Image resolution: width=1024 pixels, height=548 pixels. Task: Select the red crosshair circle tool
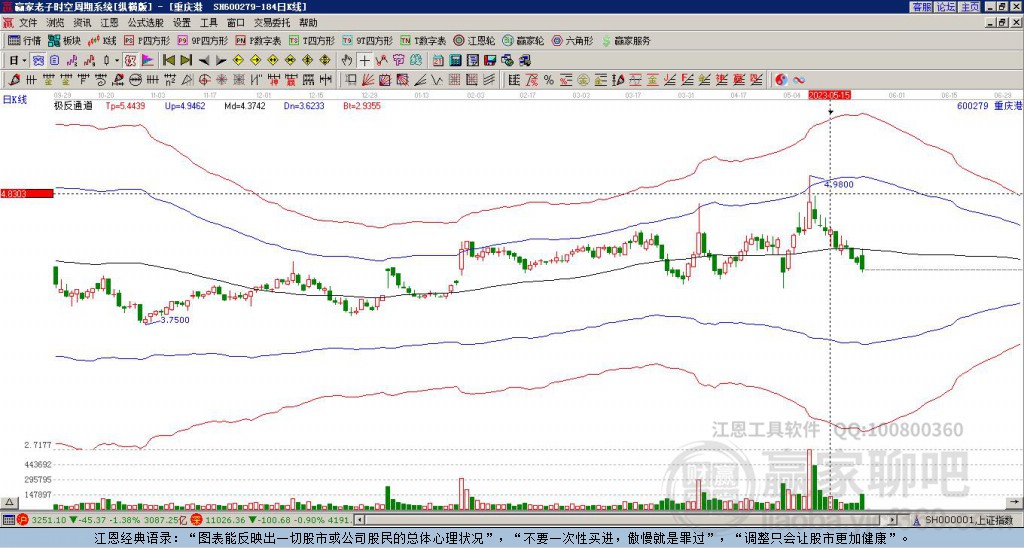point(204,80)
